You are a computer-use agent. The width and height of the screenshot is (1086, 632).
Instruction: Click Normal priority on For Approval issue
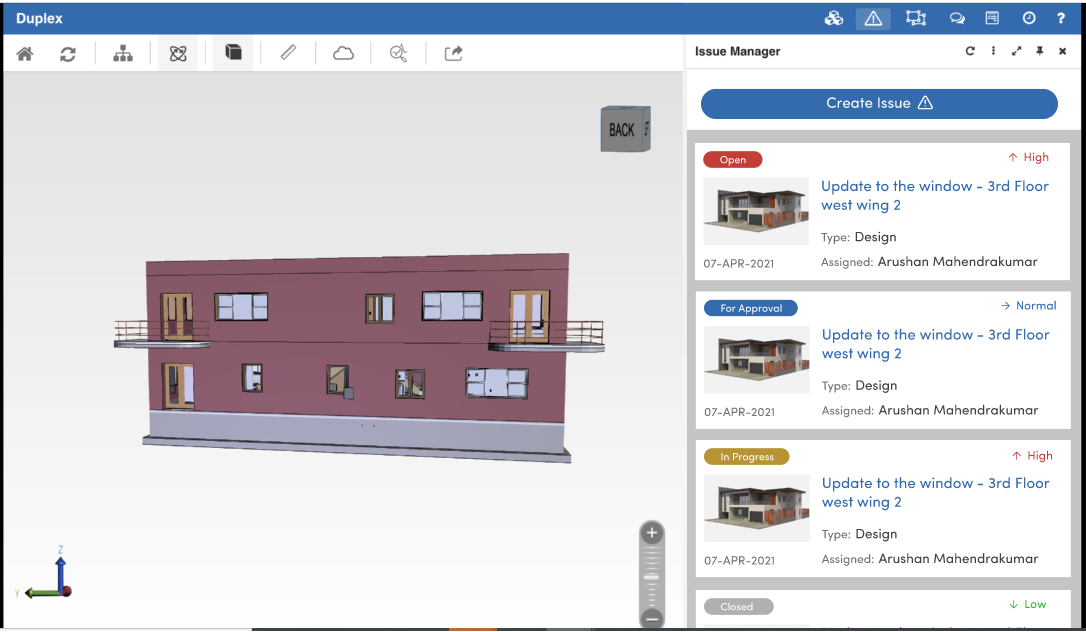(1029, 305)
